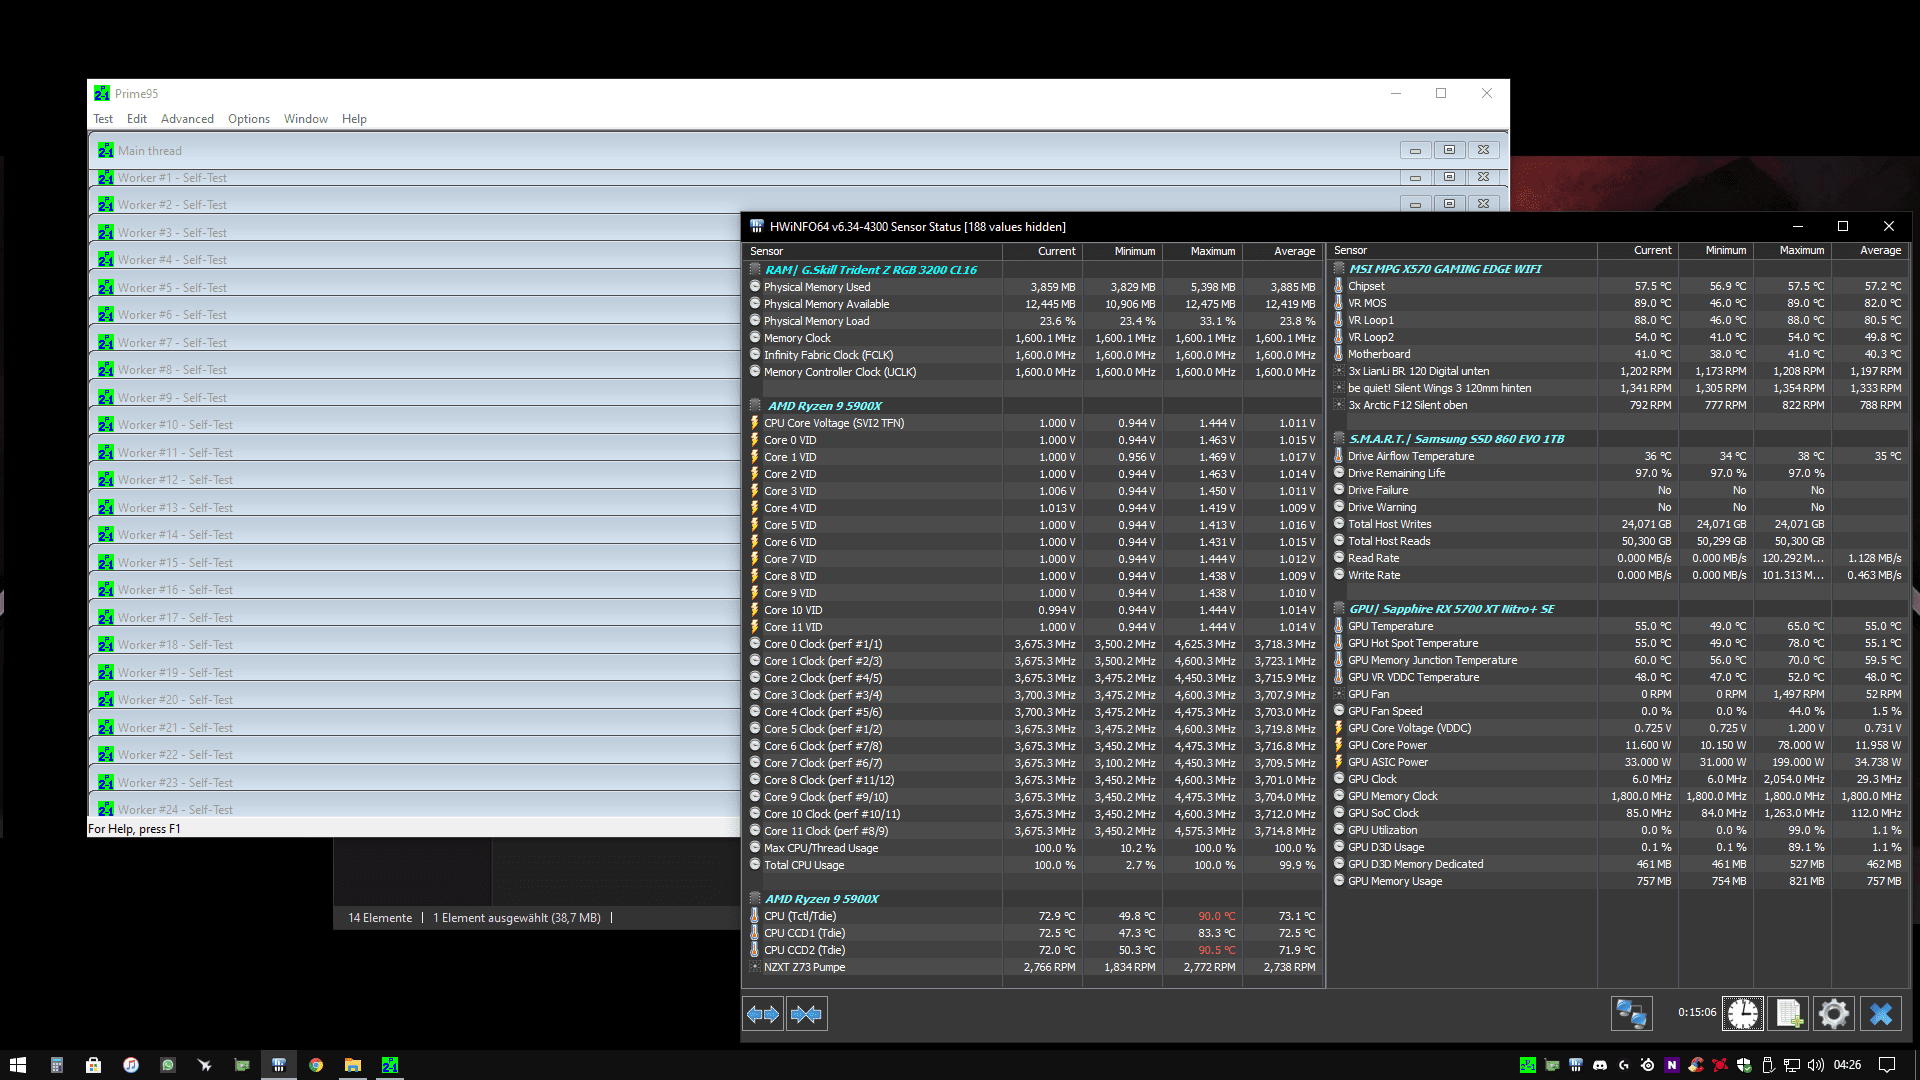
Task: Open Prime95 Help menu
Action: tap(354, 119)
